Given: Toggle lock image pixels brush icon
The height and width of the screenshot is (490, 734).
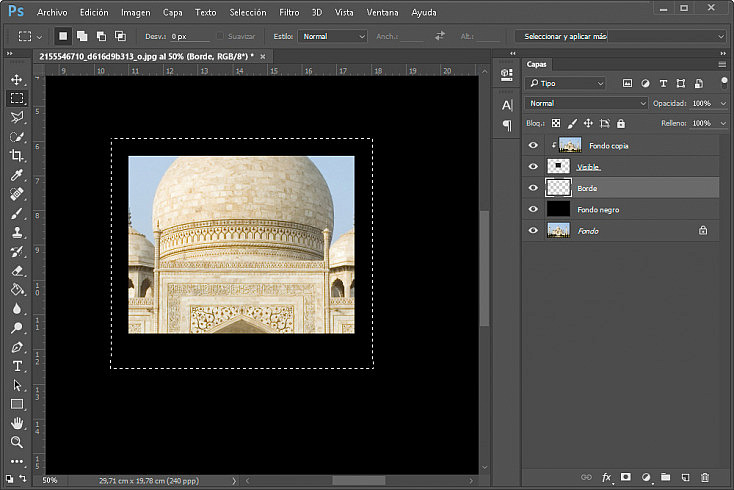Looking at the screenshot, I should [x=572, y=123].
